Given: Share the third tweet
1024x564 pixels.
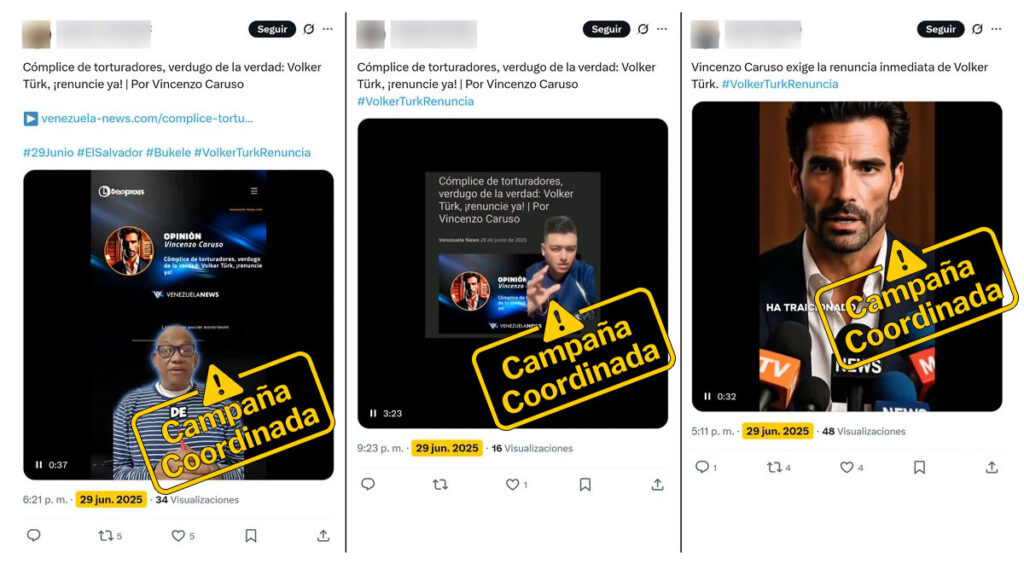Looking at the screenshot, I should [x=992, y=467].
